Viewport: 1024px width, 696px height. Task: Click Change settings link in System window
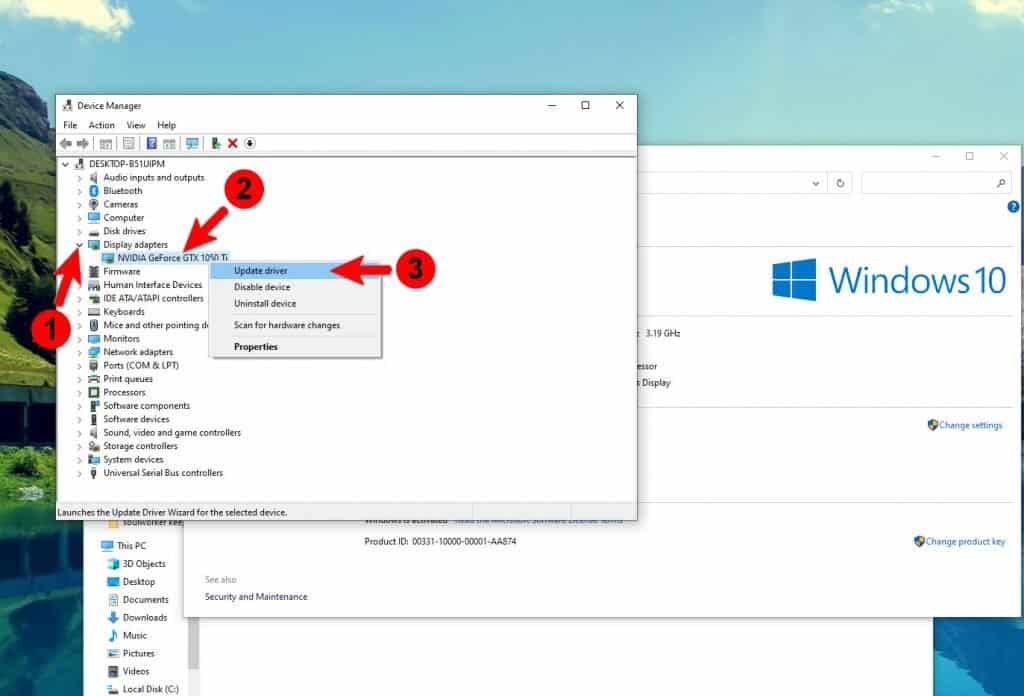click(970, 425)
